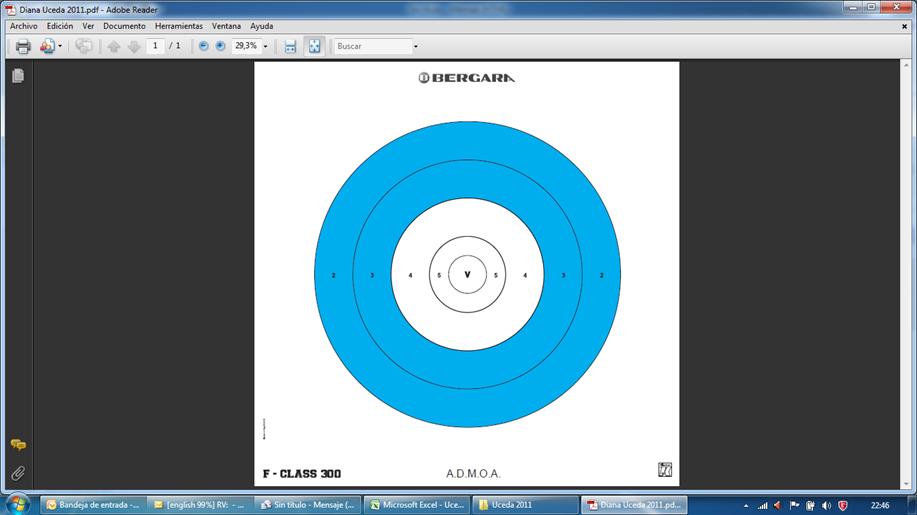This screenshot has height=515, width=917.
Task: Open the Attachments paperclip panel
Action: coord(17,473)
